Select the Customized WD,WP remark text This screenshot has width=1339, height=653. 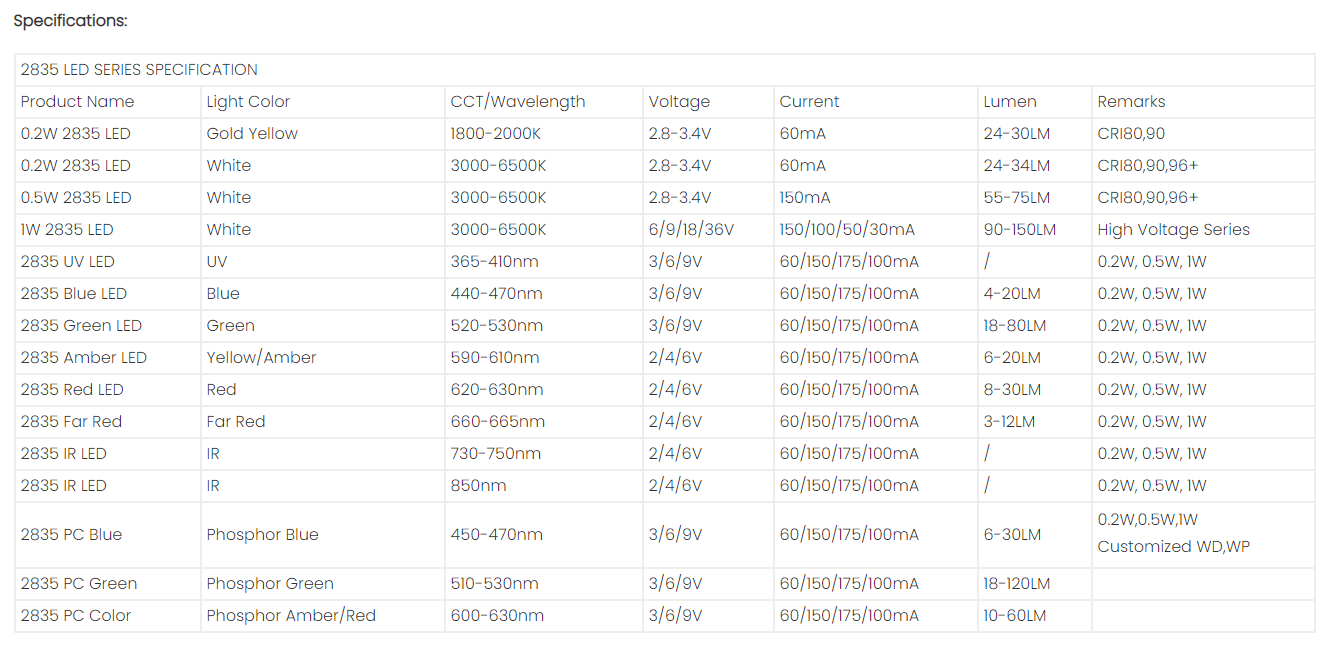(1174, 547)
